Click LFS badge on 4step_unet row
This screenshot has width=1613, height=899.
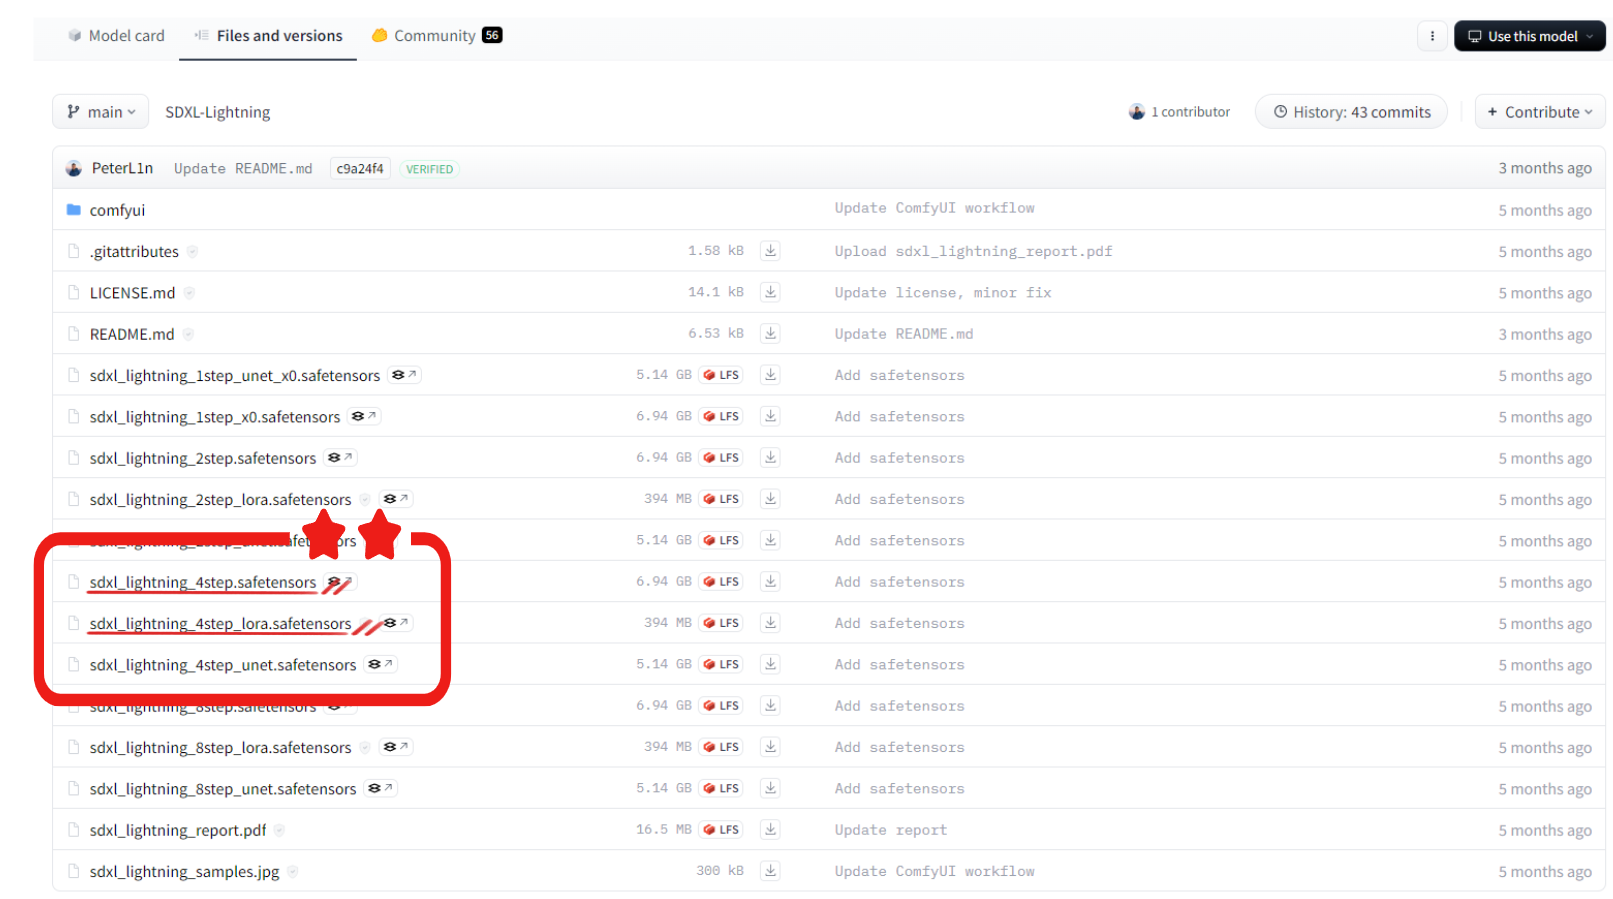(x=721, y=664)
